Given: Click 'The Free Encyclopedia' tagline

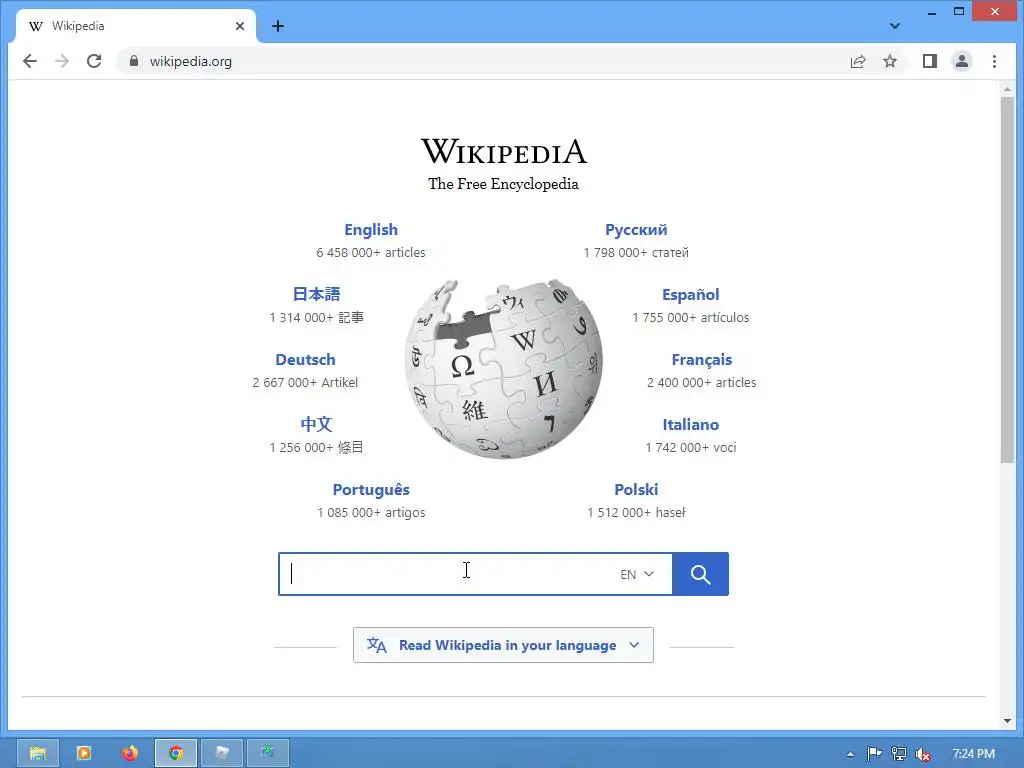Looking at the screenshot, I should click(504, 184).
